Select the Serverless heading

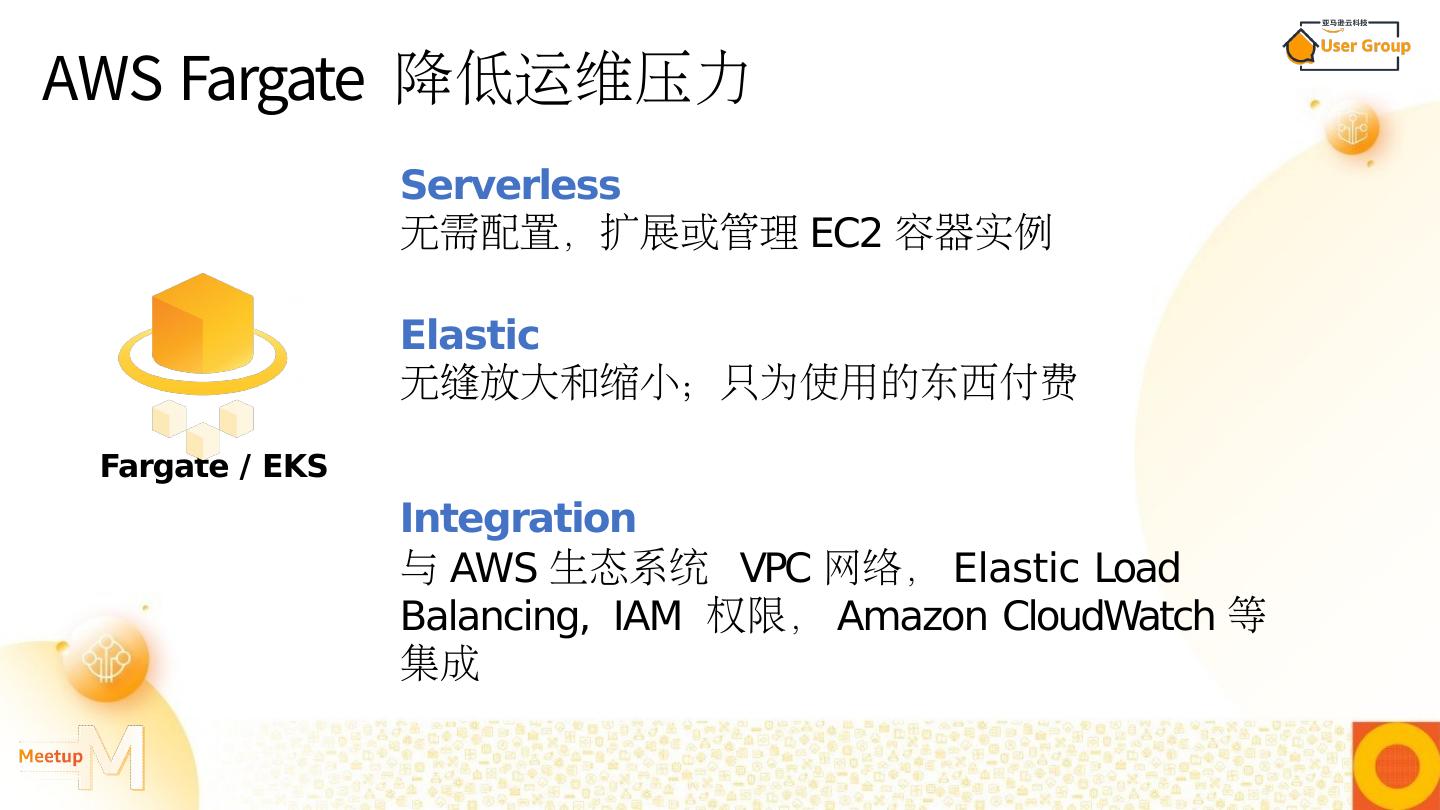pyautogui.click(x=510, y=185)
